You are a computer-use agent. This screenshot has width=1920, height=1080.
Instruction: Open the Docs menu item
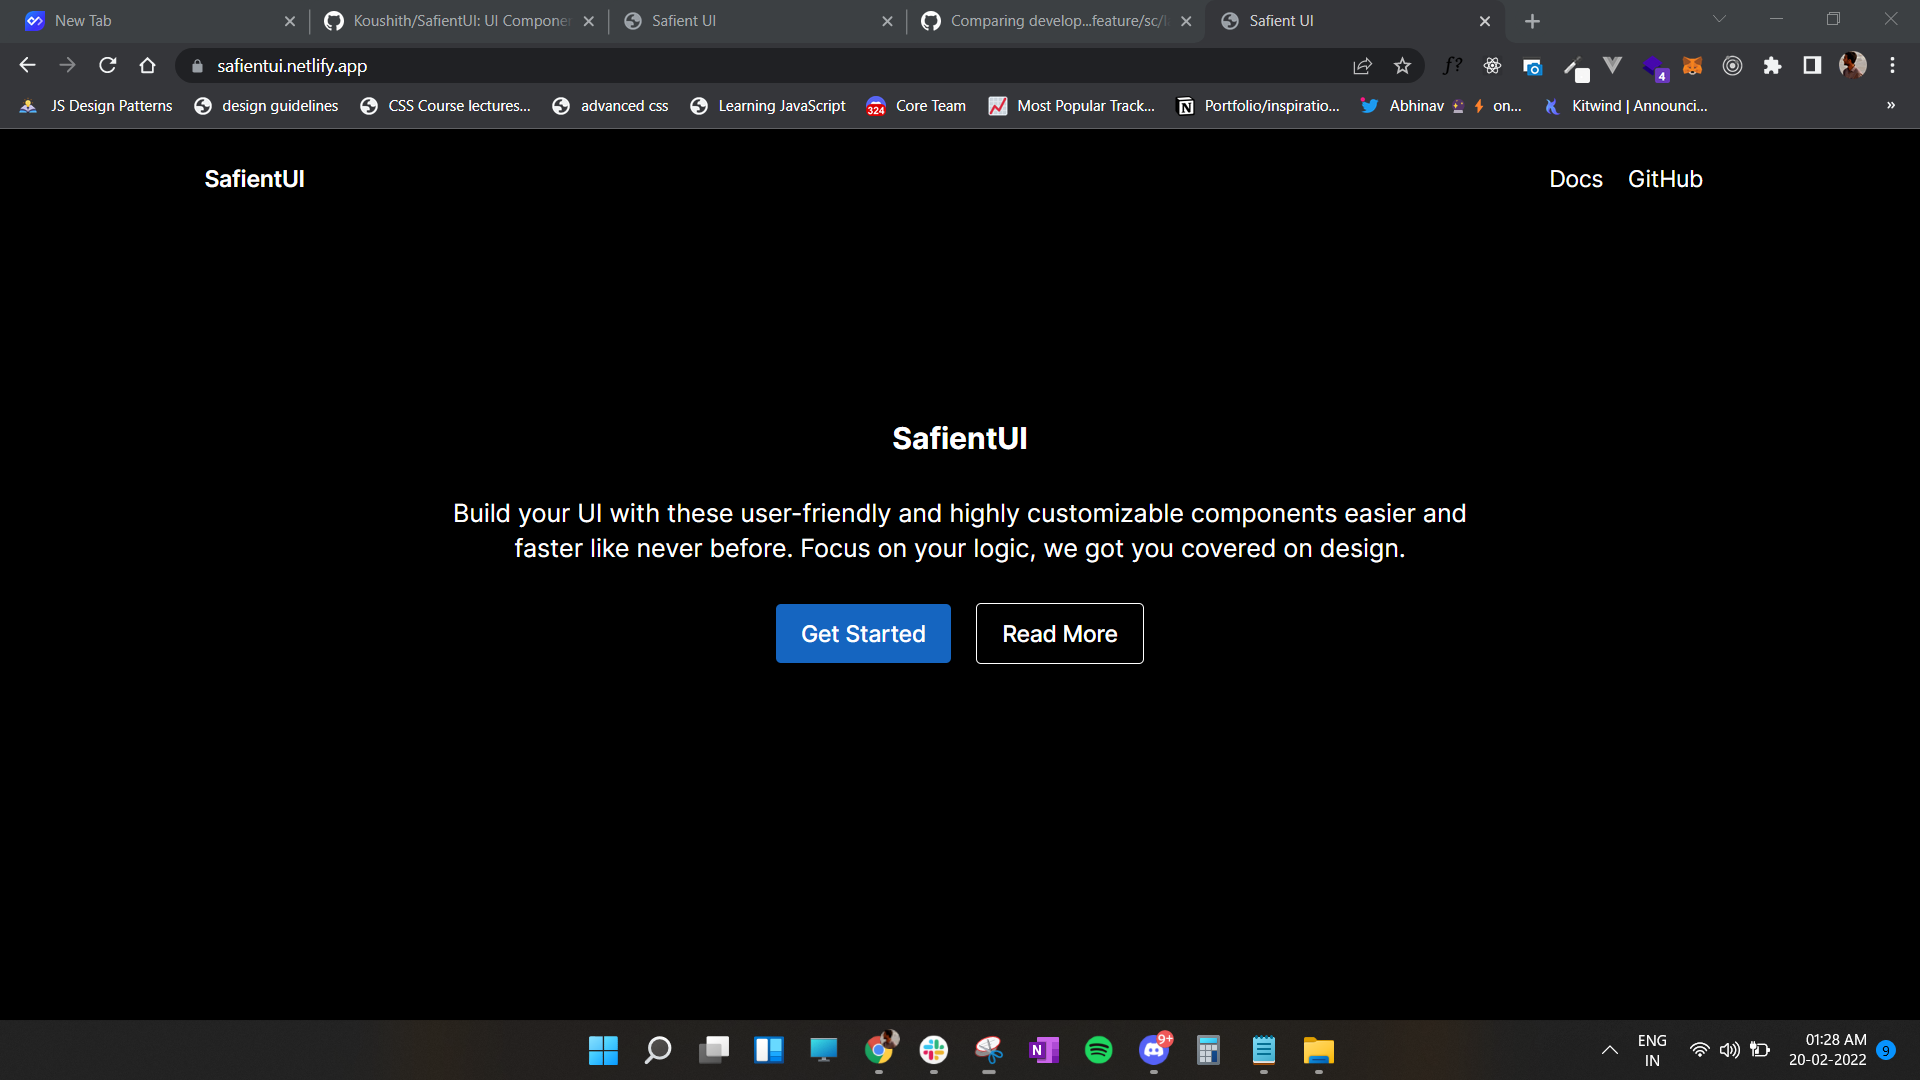coord(1575,179)
